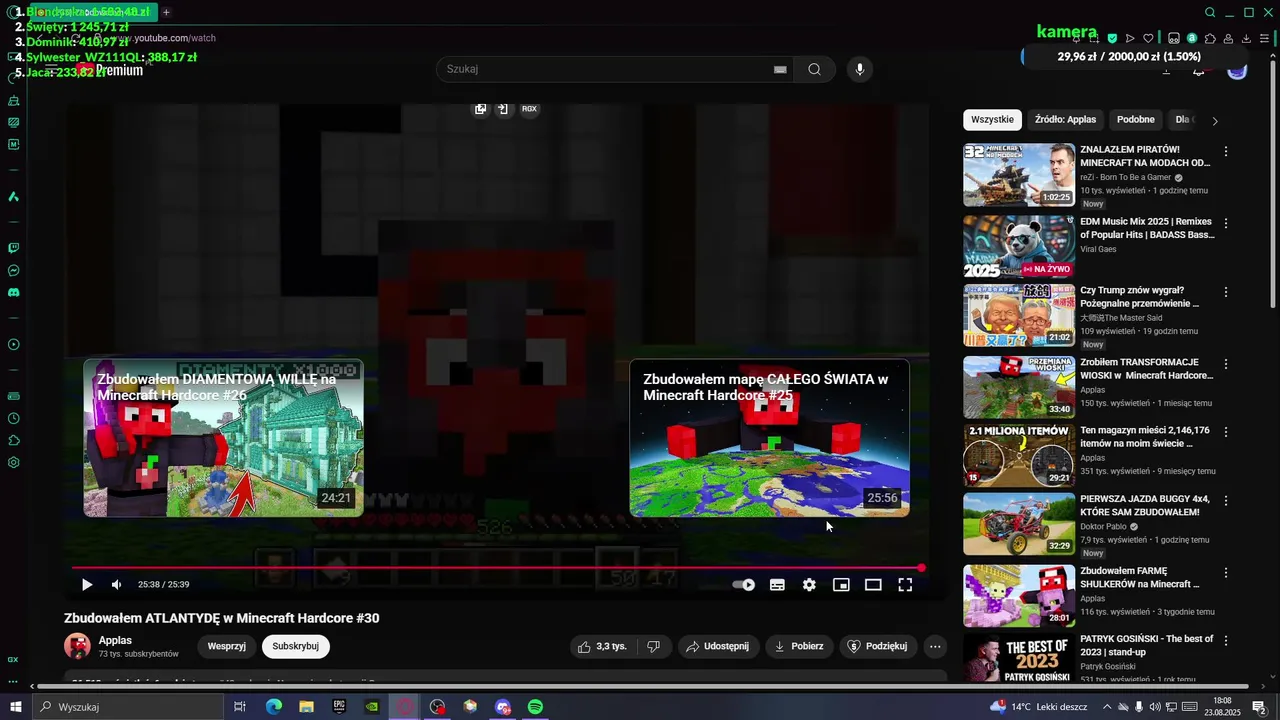Viewport: 1280px width, 720px height.
Task: Open a new browser tab with plus
Action: click(x=166, y=13)
